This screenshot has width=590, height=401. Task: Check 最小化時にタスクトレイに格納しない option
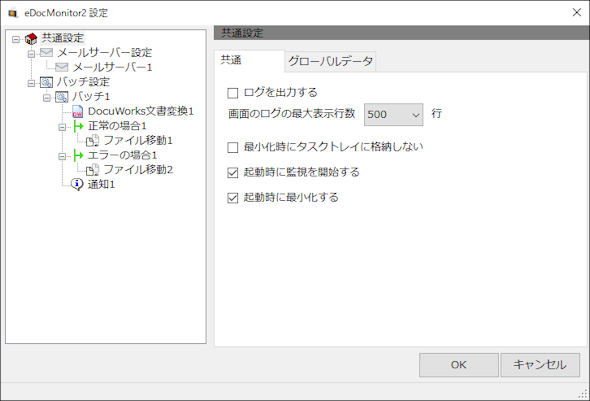point(233,147)
